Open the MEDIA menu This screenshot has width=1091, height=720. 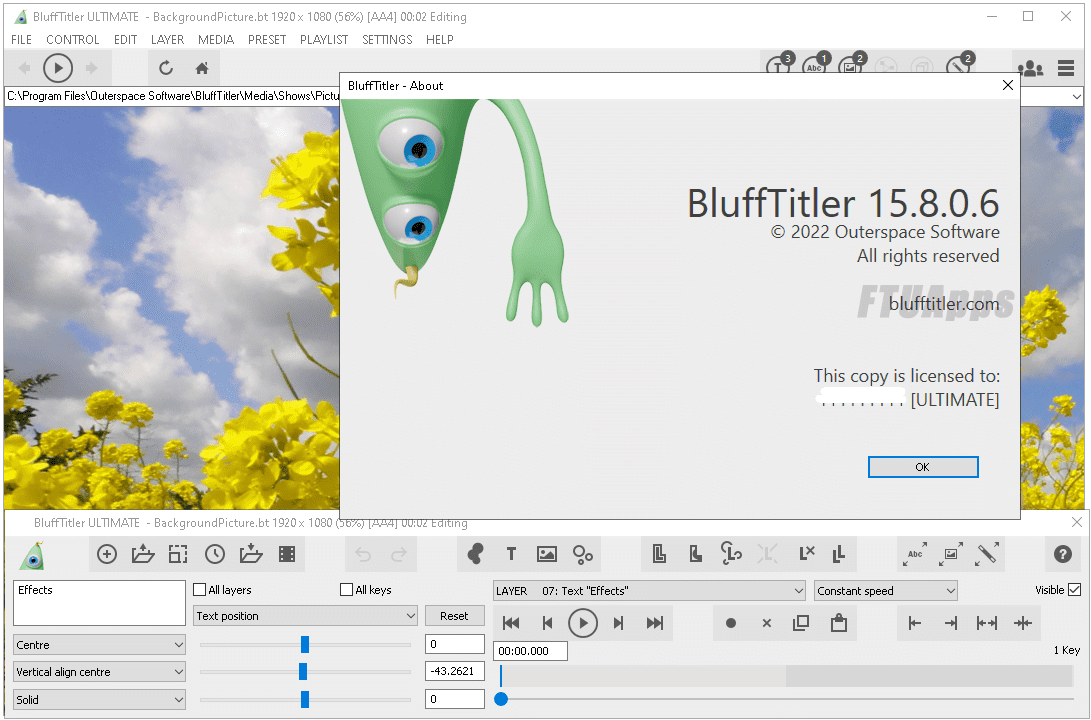click(x=216, y=40)
